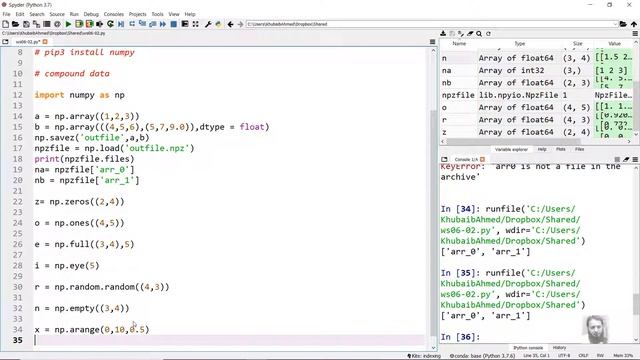Open the Tools menu
640x360 pixels.
tap(157, 14)
